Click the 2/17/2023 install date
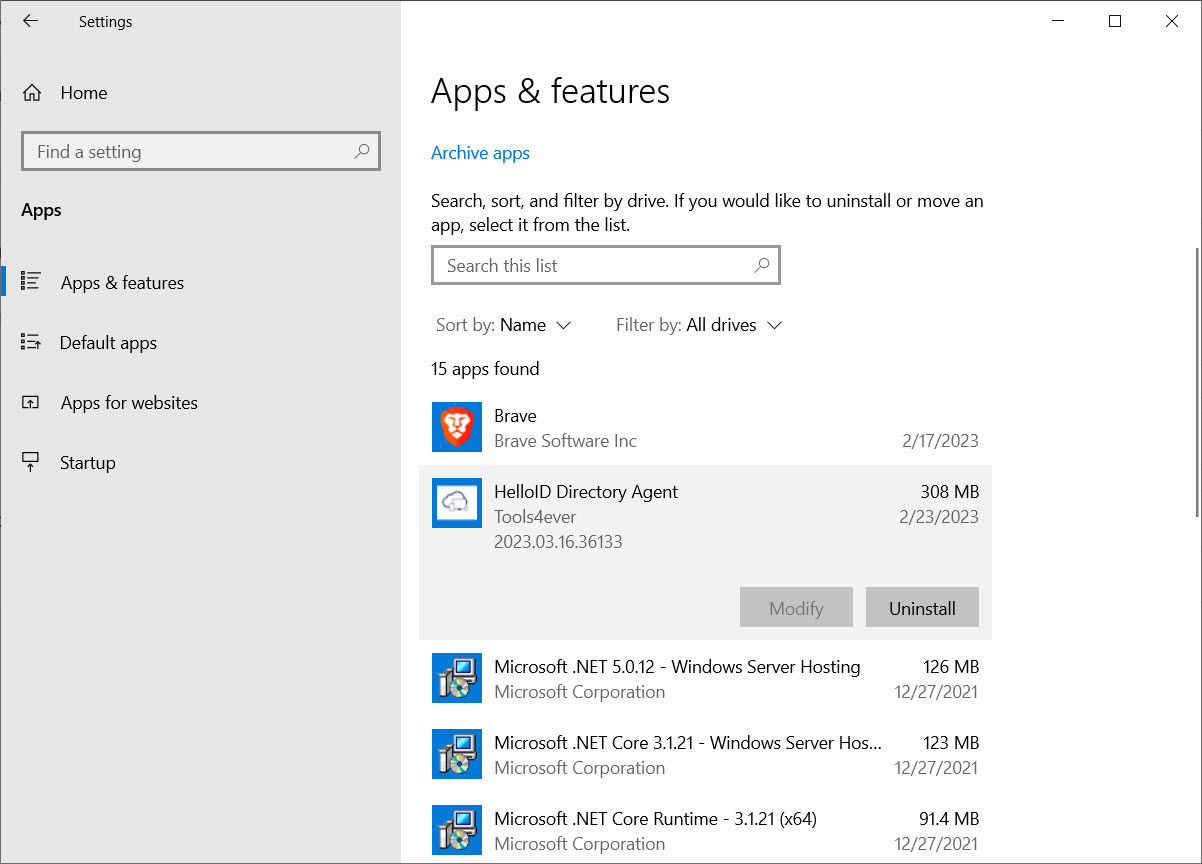 coord(938,441)
